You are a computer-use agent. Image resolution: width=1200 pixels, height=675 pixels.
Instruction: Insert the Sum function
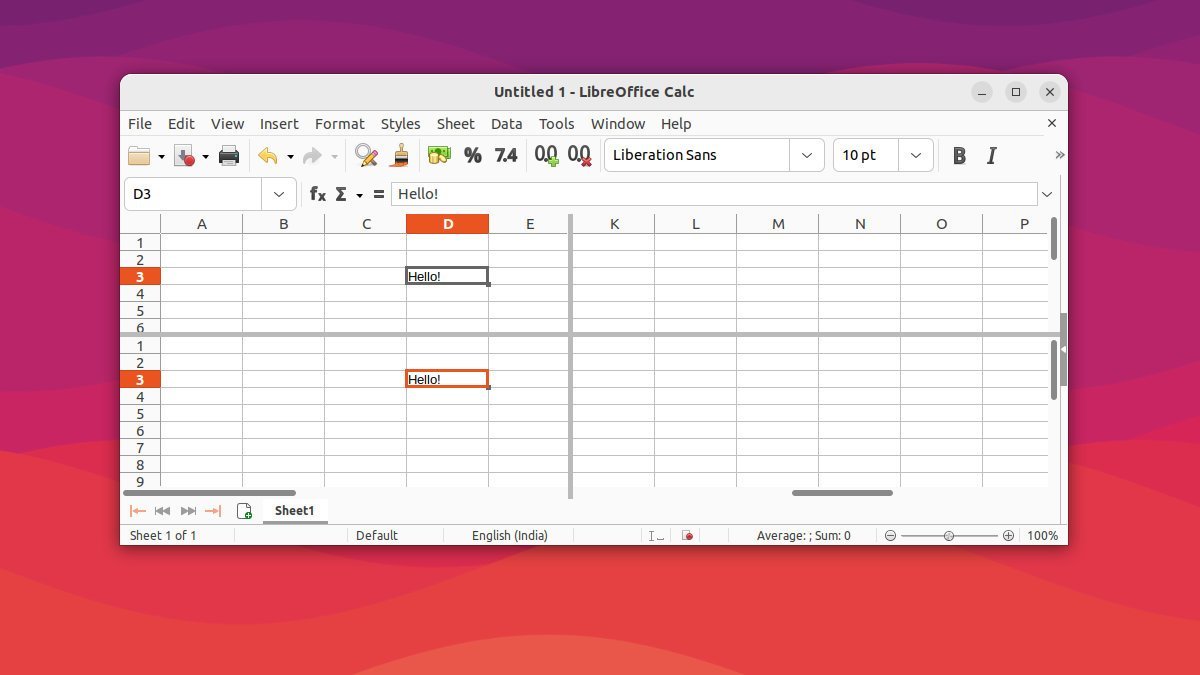coord(341,194)
